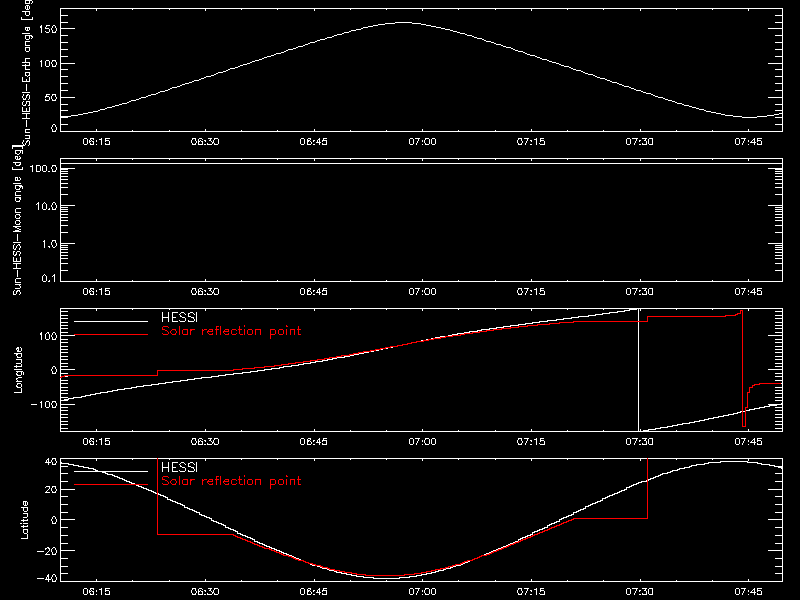
Task: Click Solar reflection point legend in Longitude plot
Action: click(x=231, y=331)
